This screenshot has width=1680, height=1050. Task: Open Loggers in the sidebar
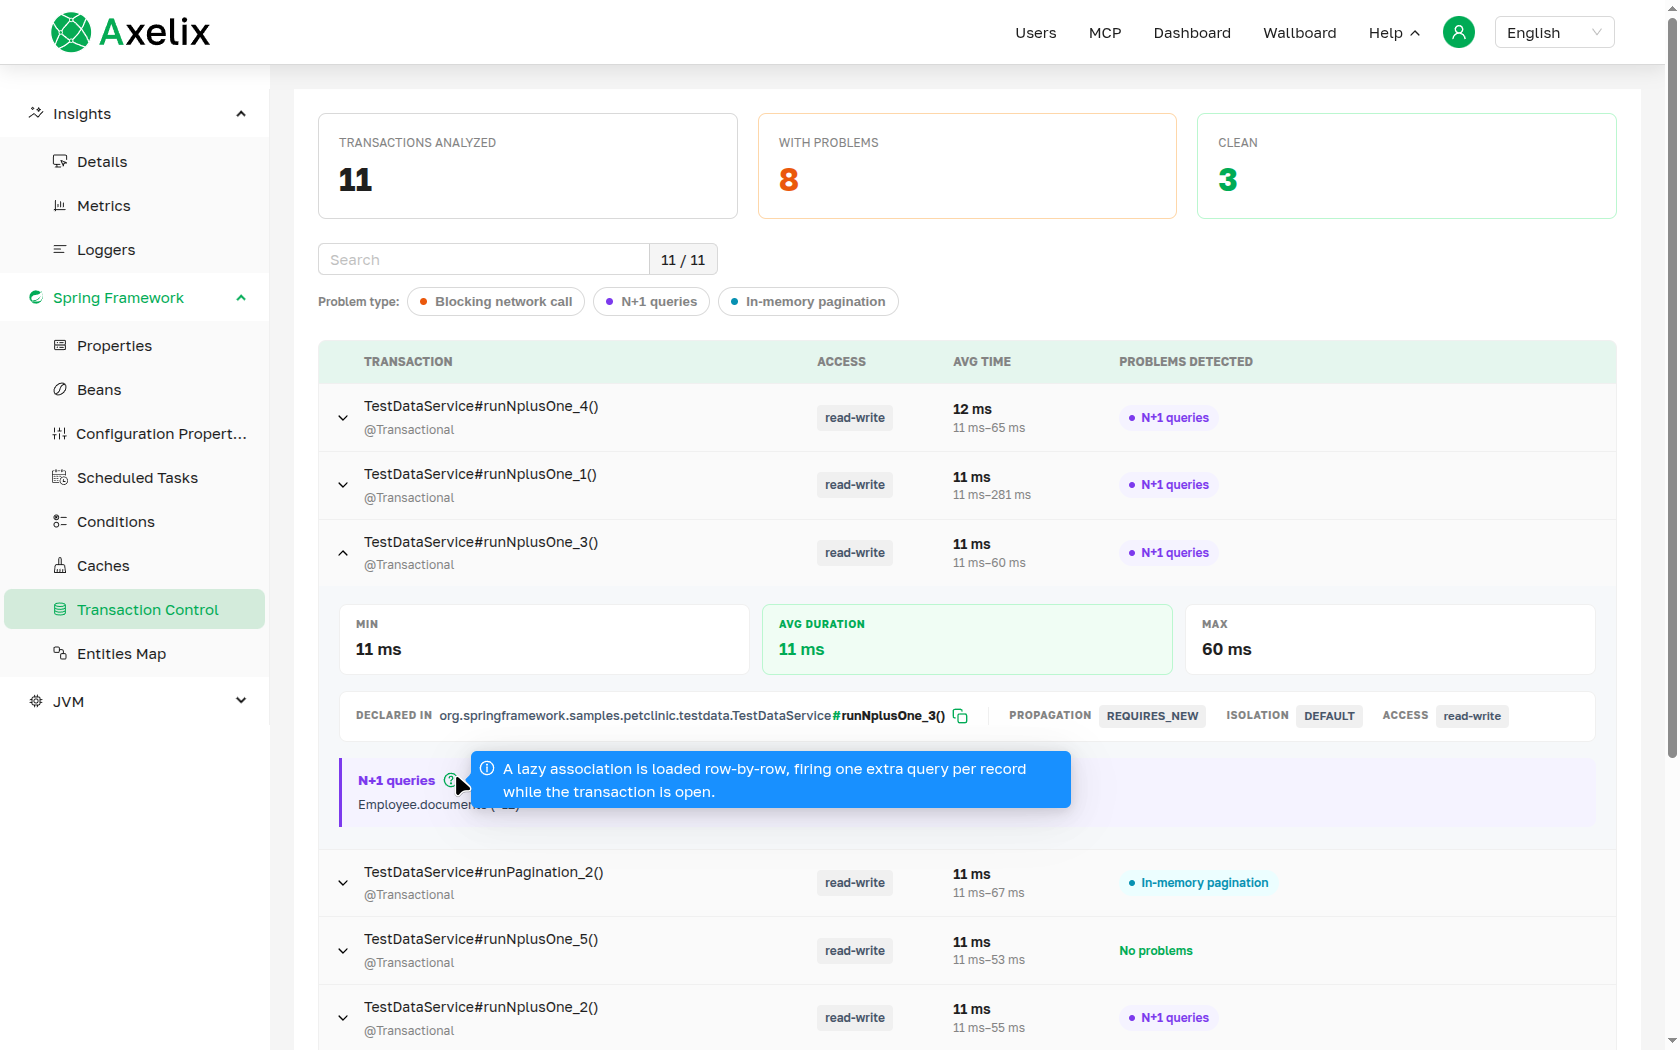coord(135,249)
